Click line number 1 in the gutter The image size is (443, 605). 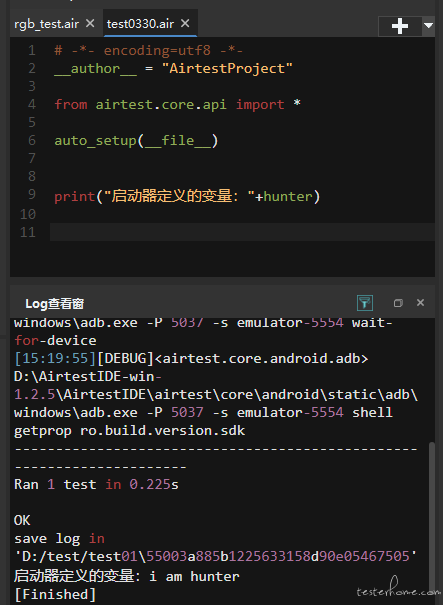pyautogui.click(x=32, y=51)
